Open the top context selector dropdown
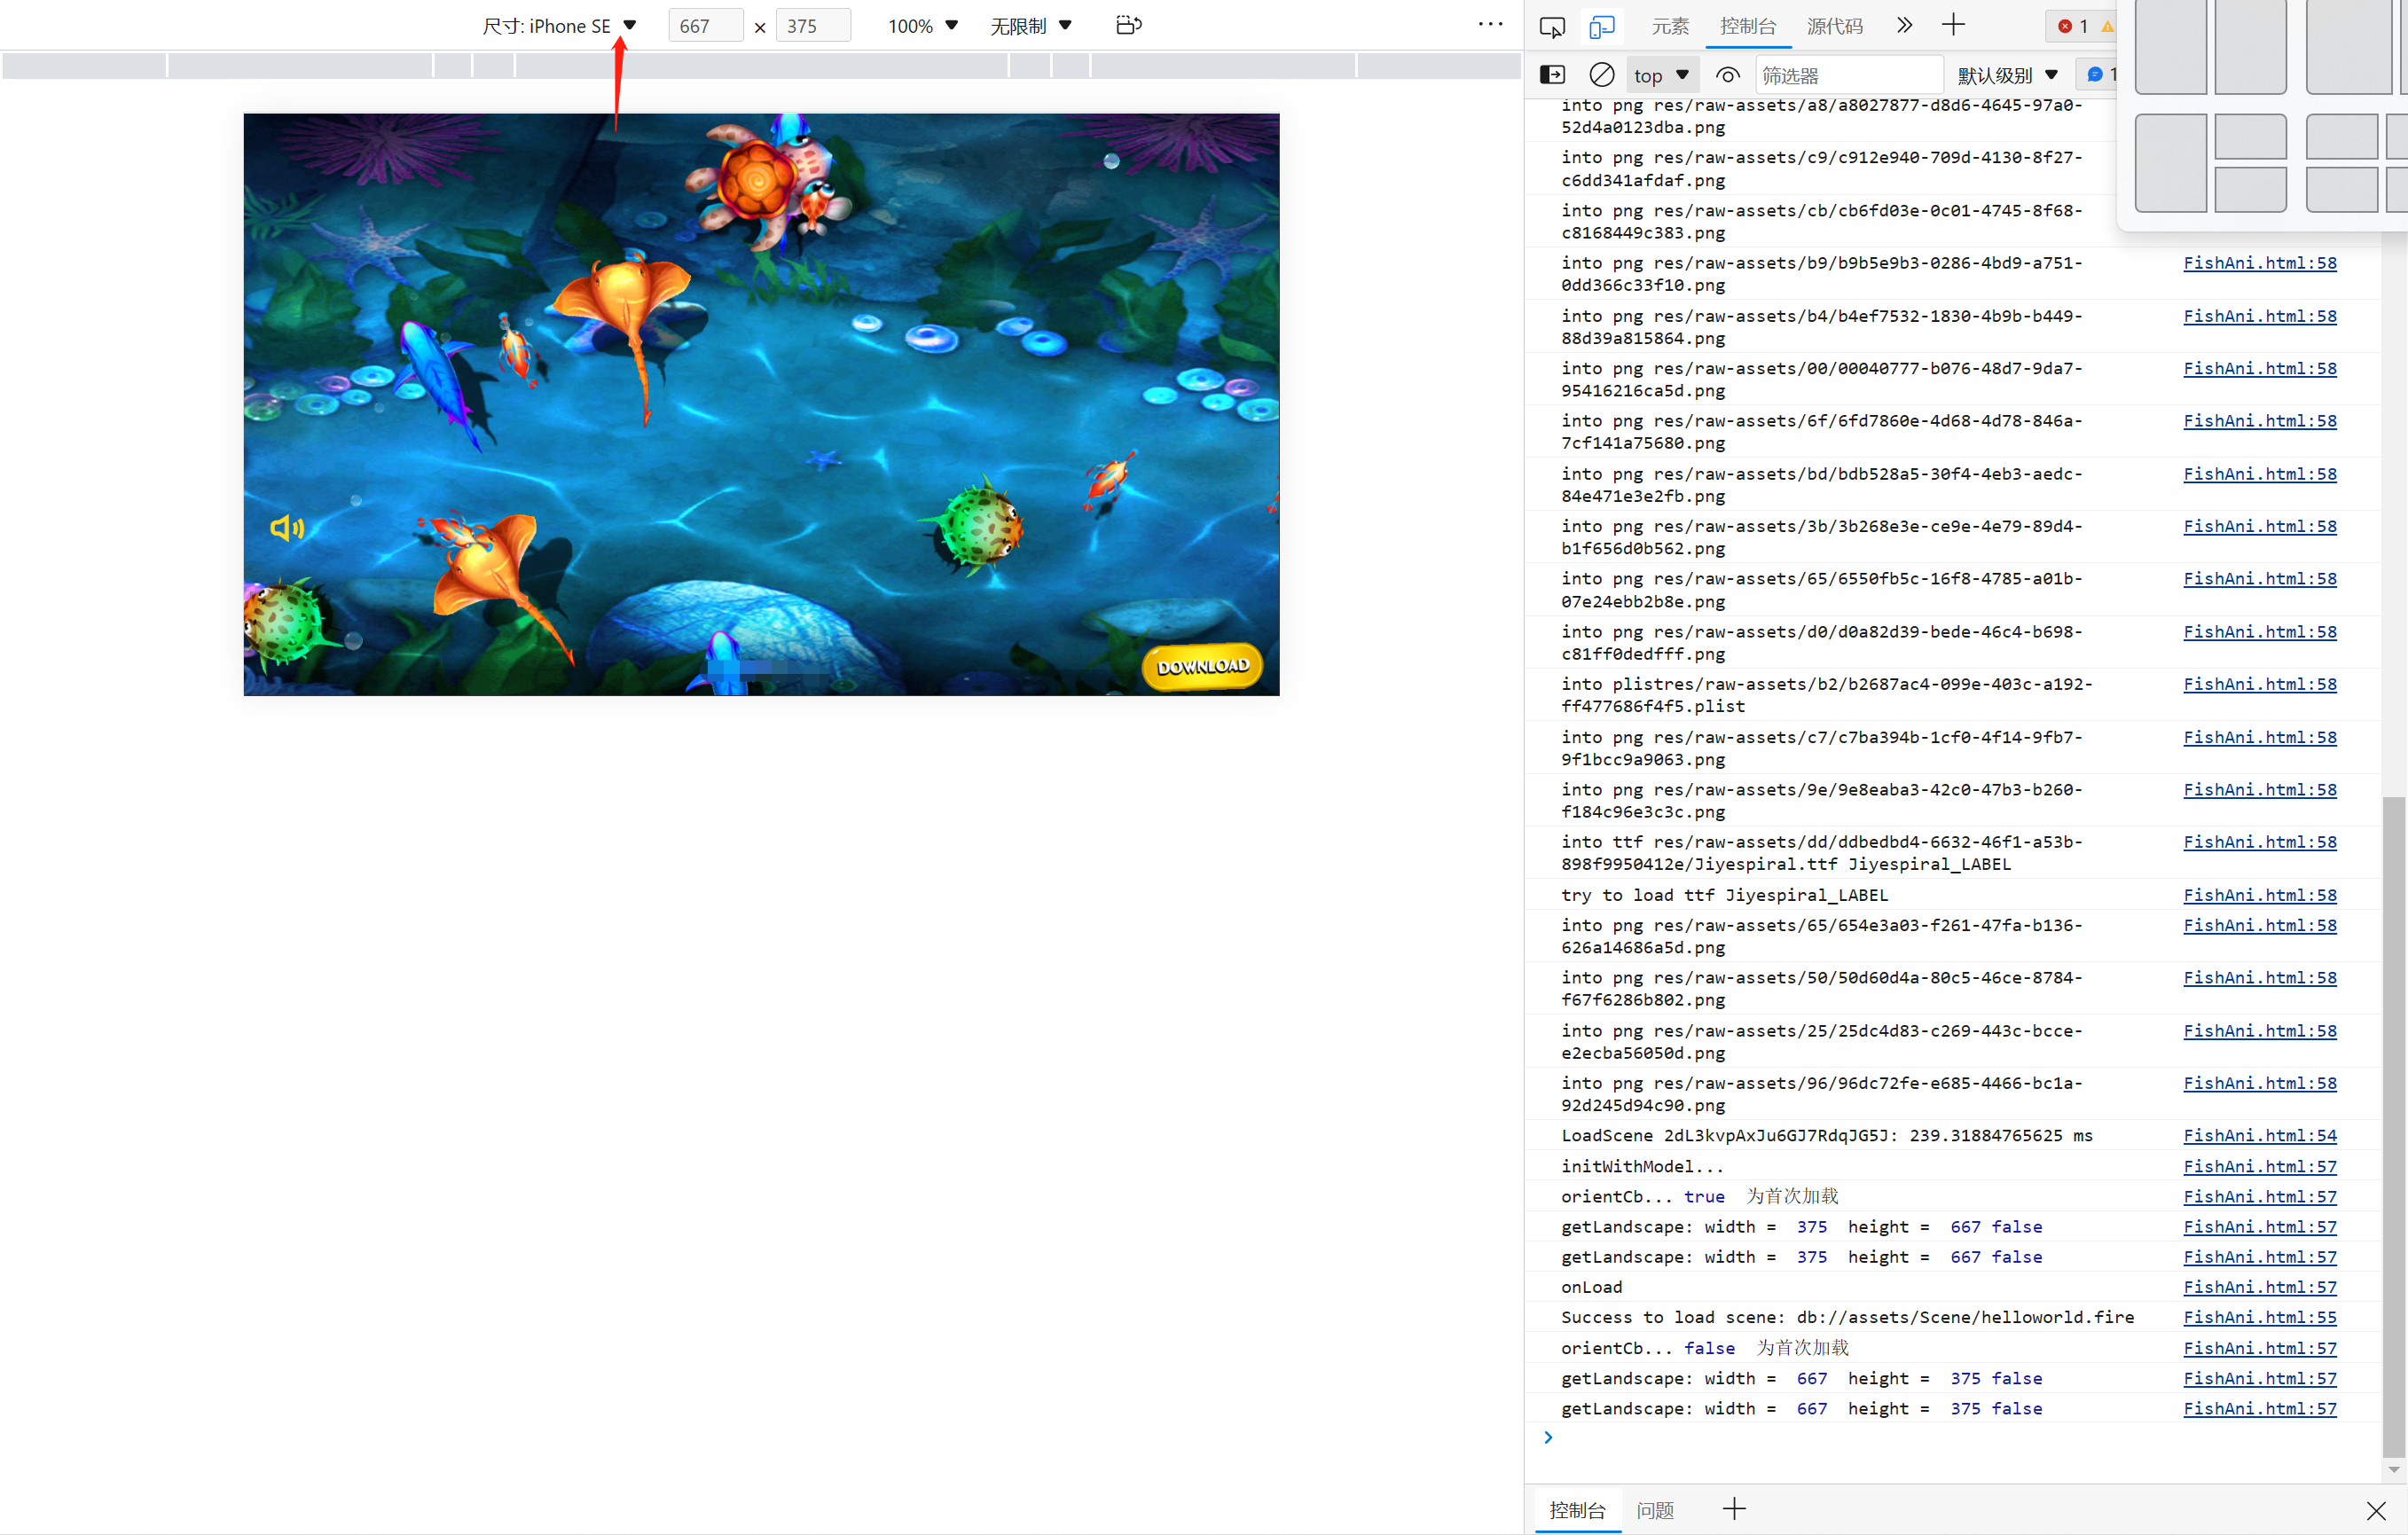 coord(1660,75)
